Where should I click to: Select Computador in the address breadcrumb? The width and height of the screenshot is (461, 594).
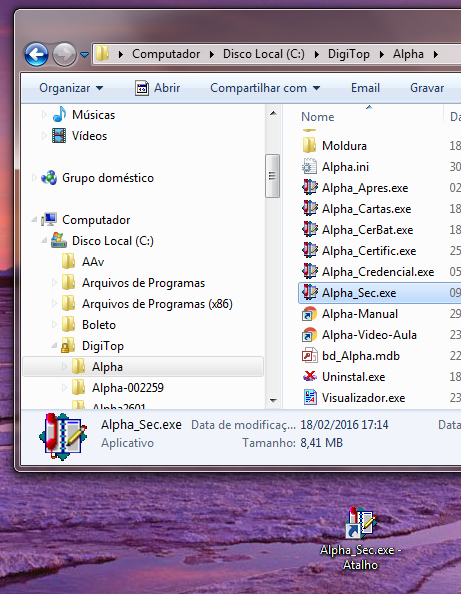tap(166, 54)
